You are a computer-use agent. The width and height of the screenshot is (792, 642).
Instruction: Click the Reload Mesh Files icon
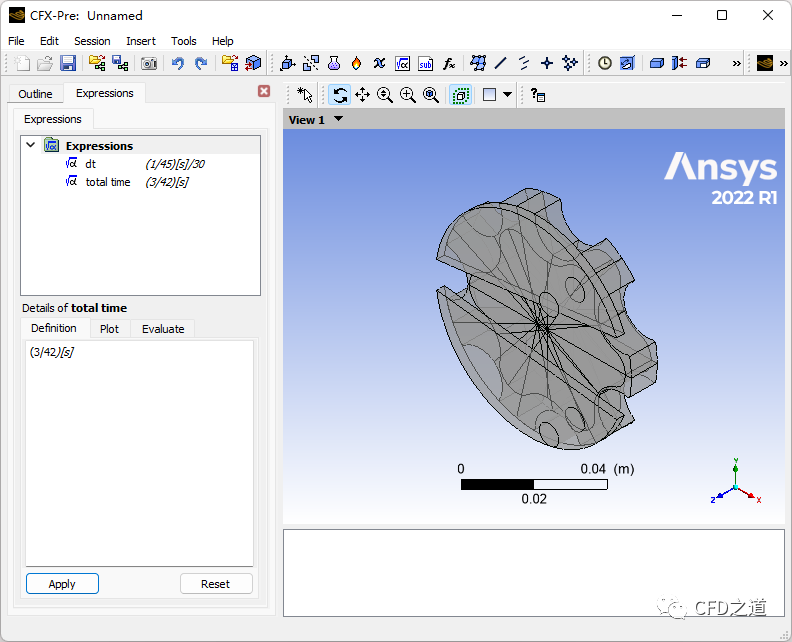[120, 64]
